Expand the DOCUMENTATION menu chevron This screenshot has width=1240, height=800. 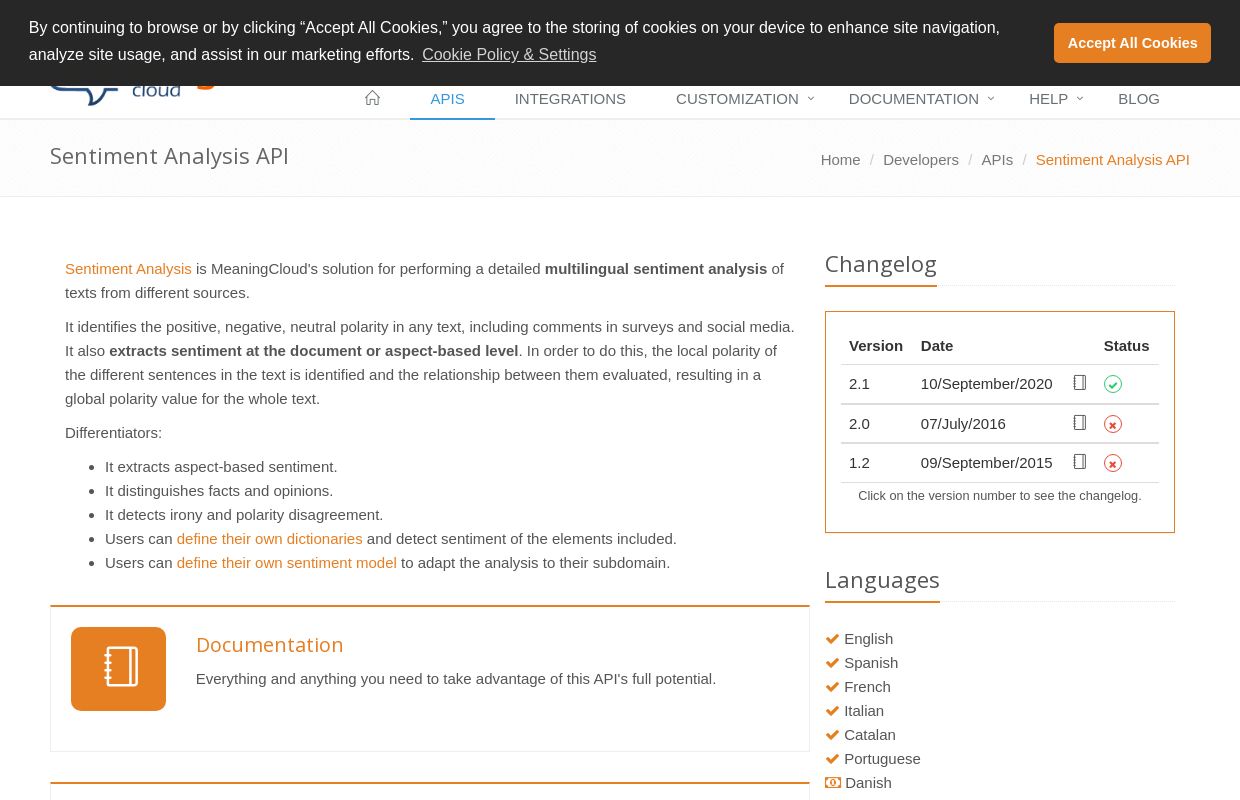tap(991, 98)
